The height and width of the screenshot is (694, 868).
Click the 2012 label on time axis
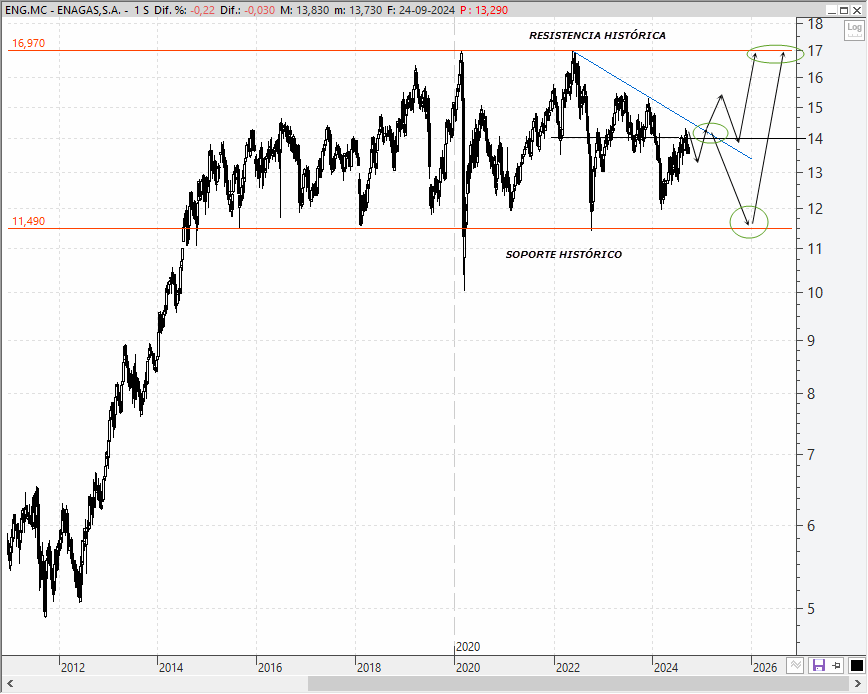coord(73,667)
